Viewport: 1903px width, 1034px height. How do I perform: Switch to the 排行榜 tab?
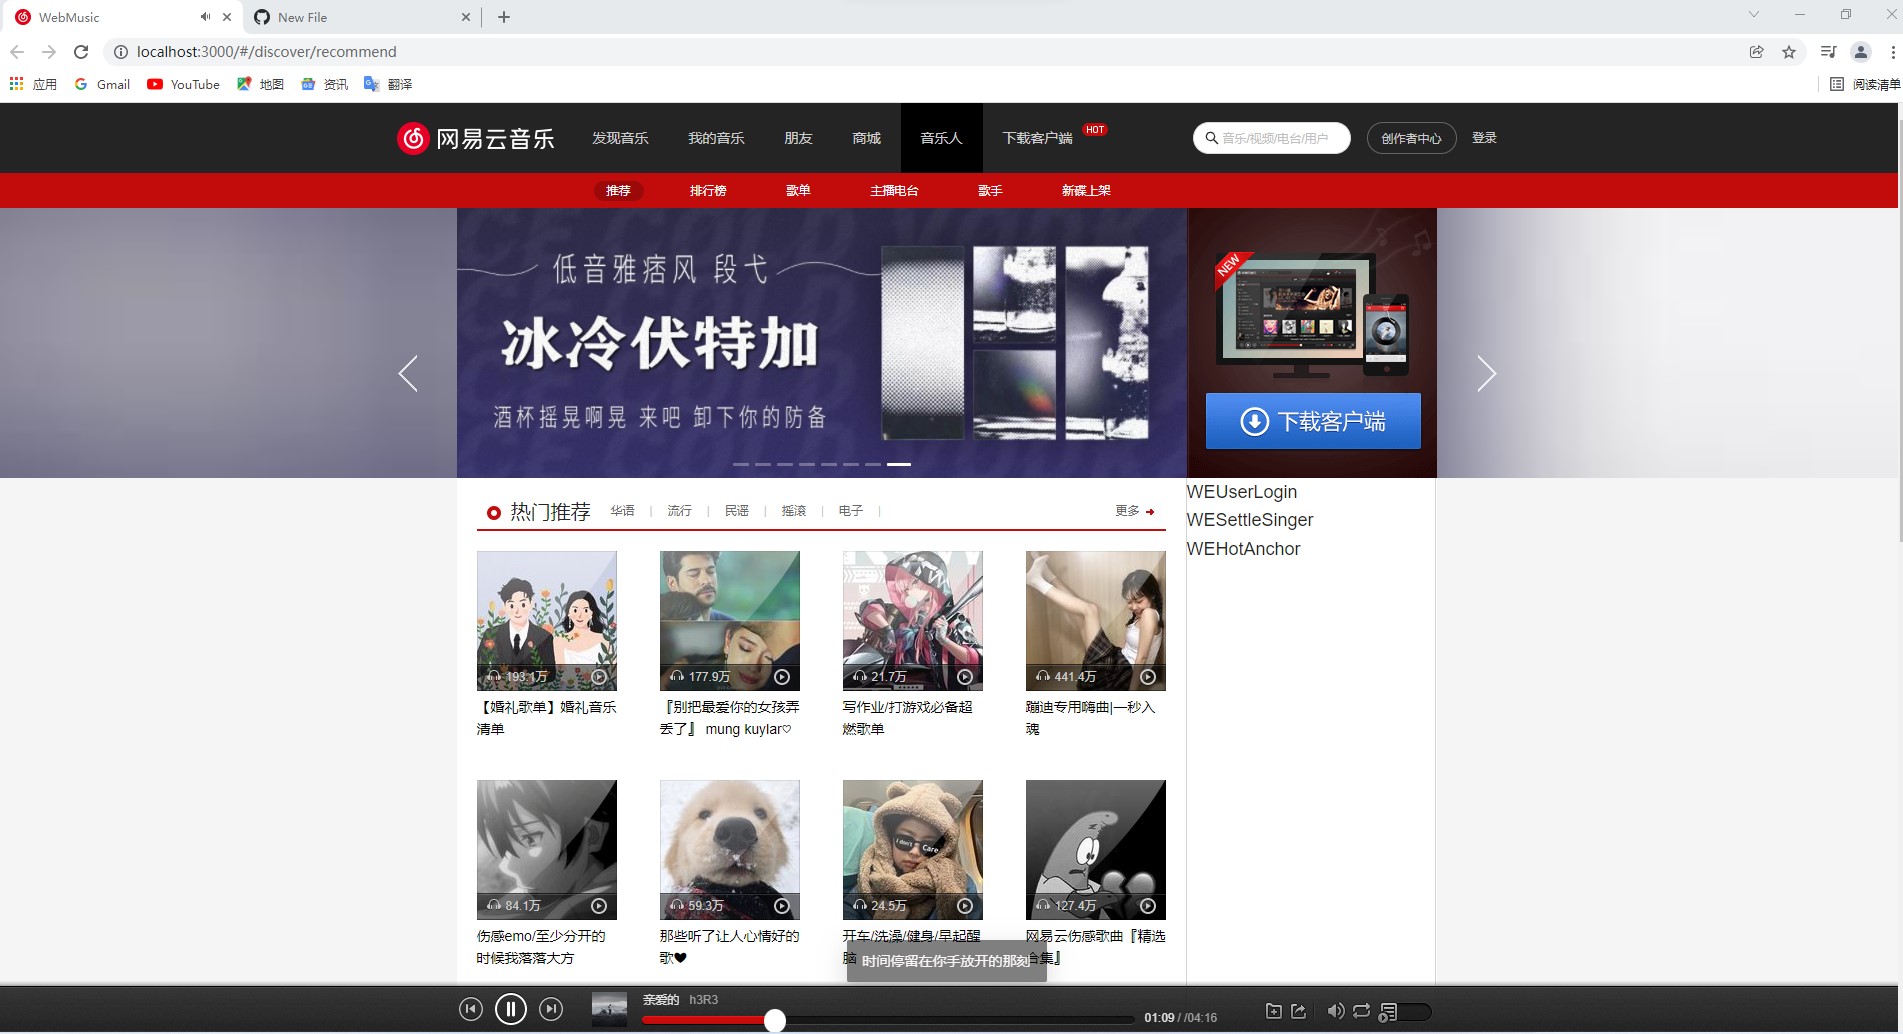(x=708, y=190)
